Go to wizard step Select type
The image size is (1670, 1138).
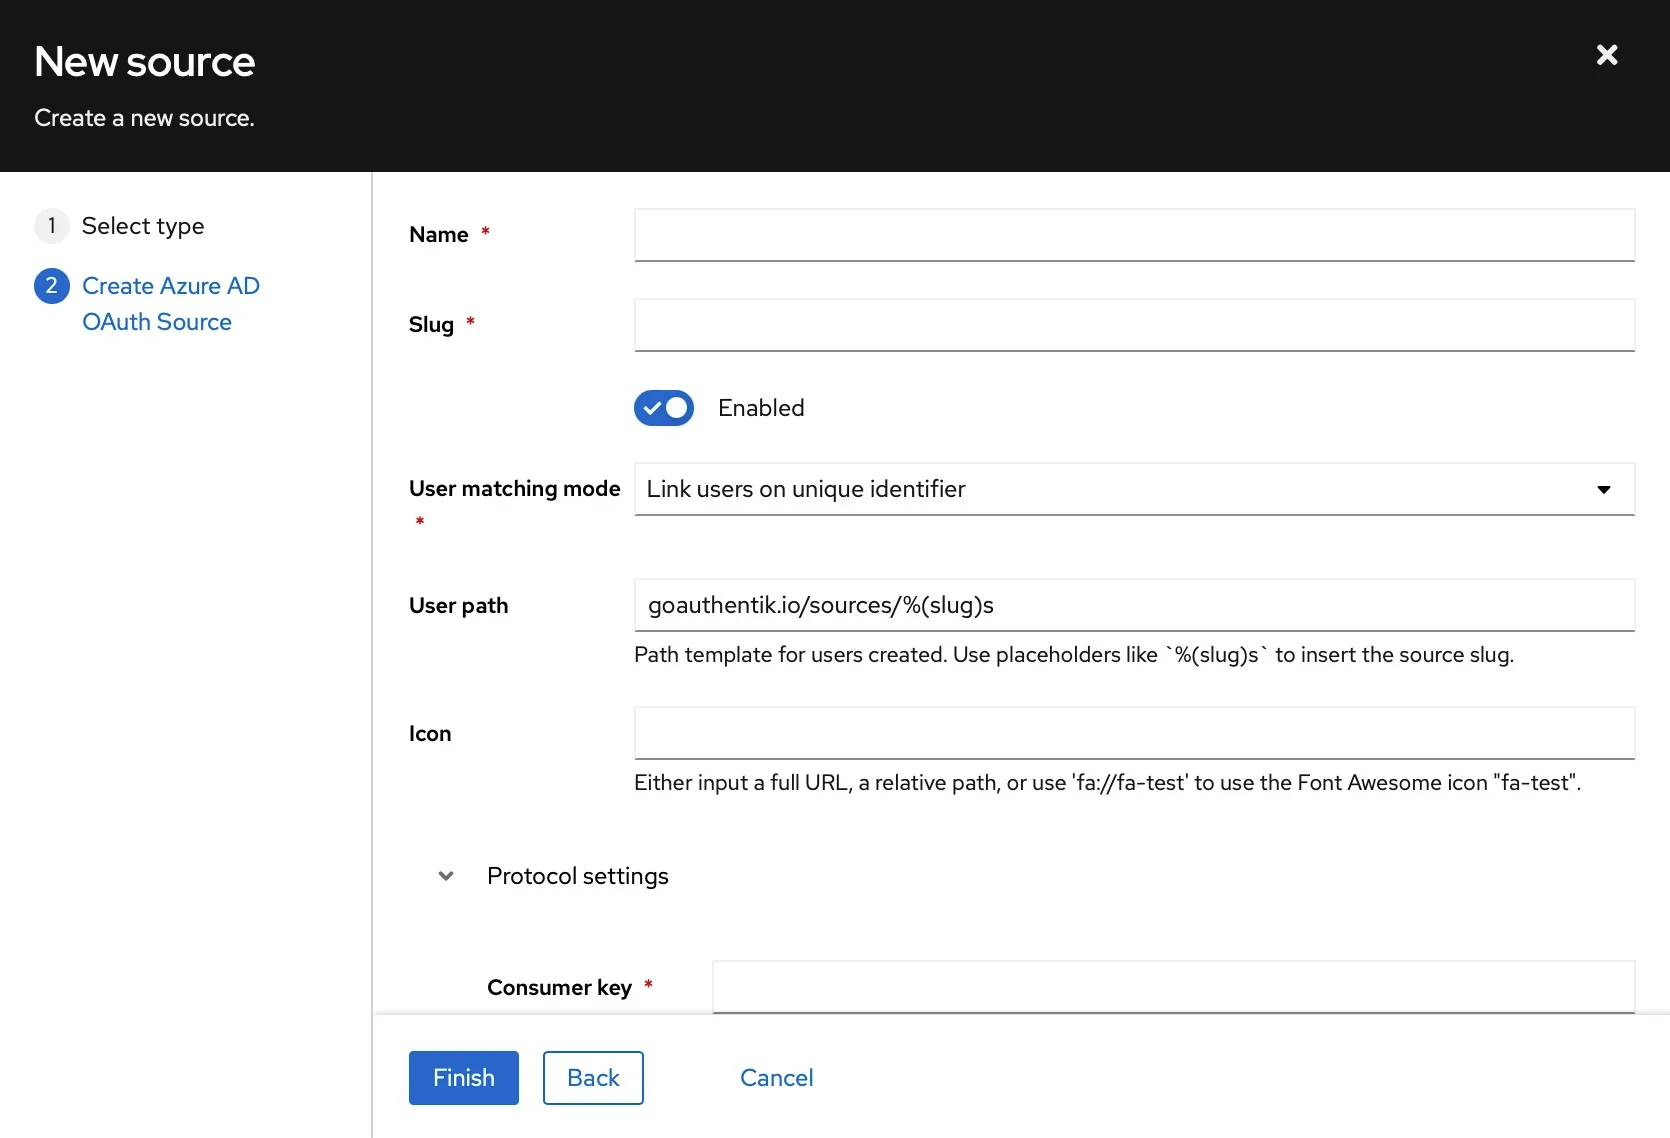(143, 226)
